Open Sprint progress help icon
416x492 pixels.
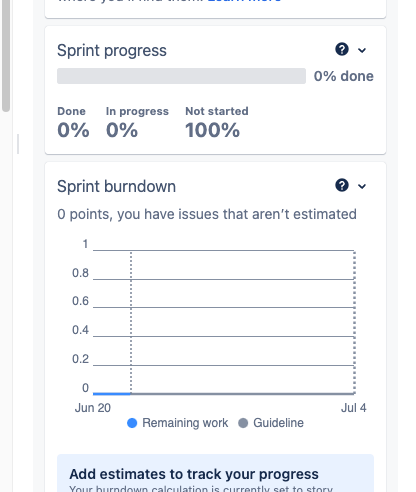[x=342, y=50]
